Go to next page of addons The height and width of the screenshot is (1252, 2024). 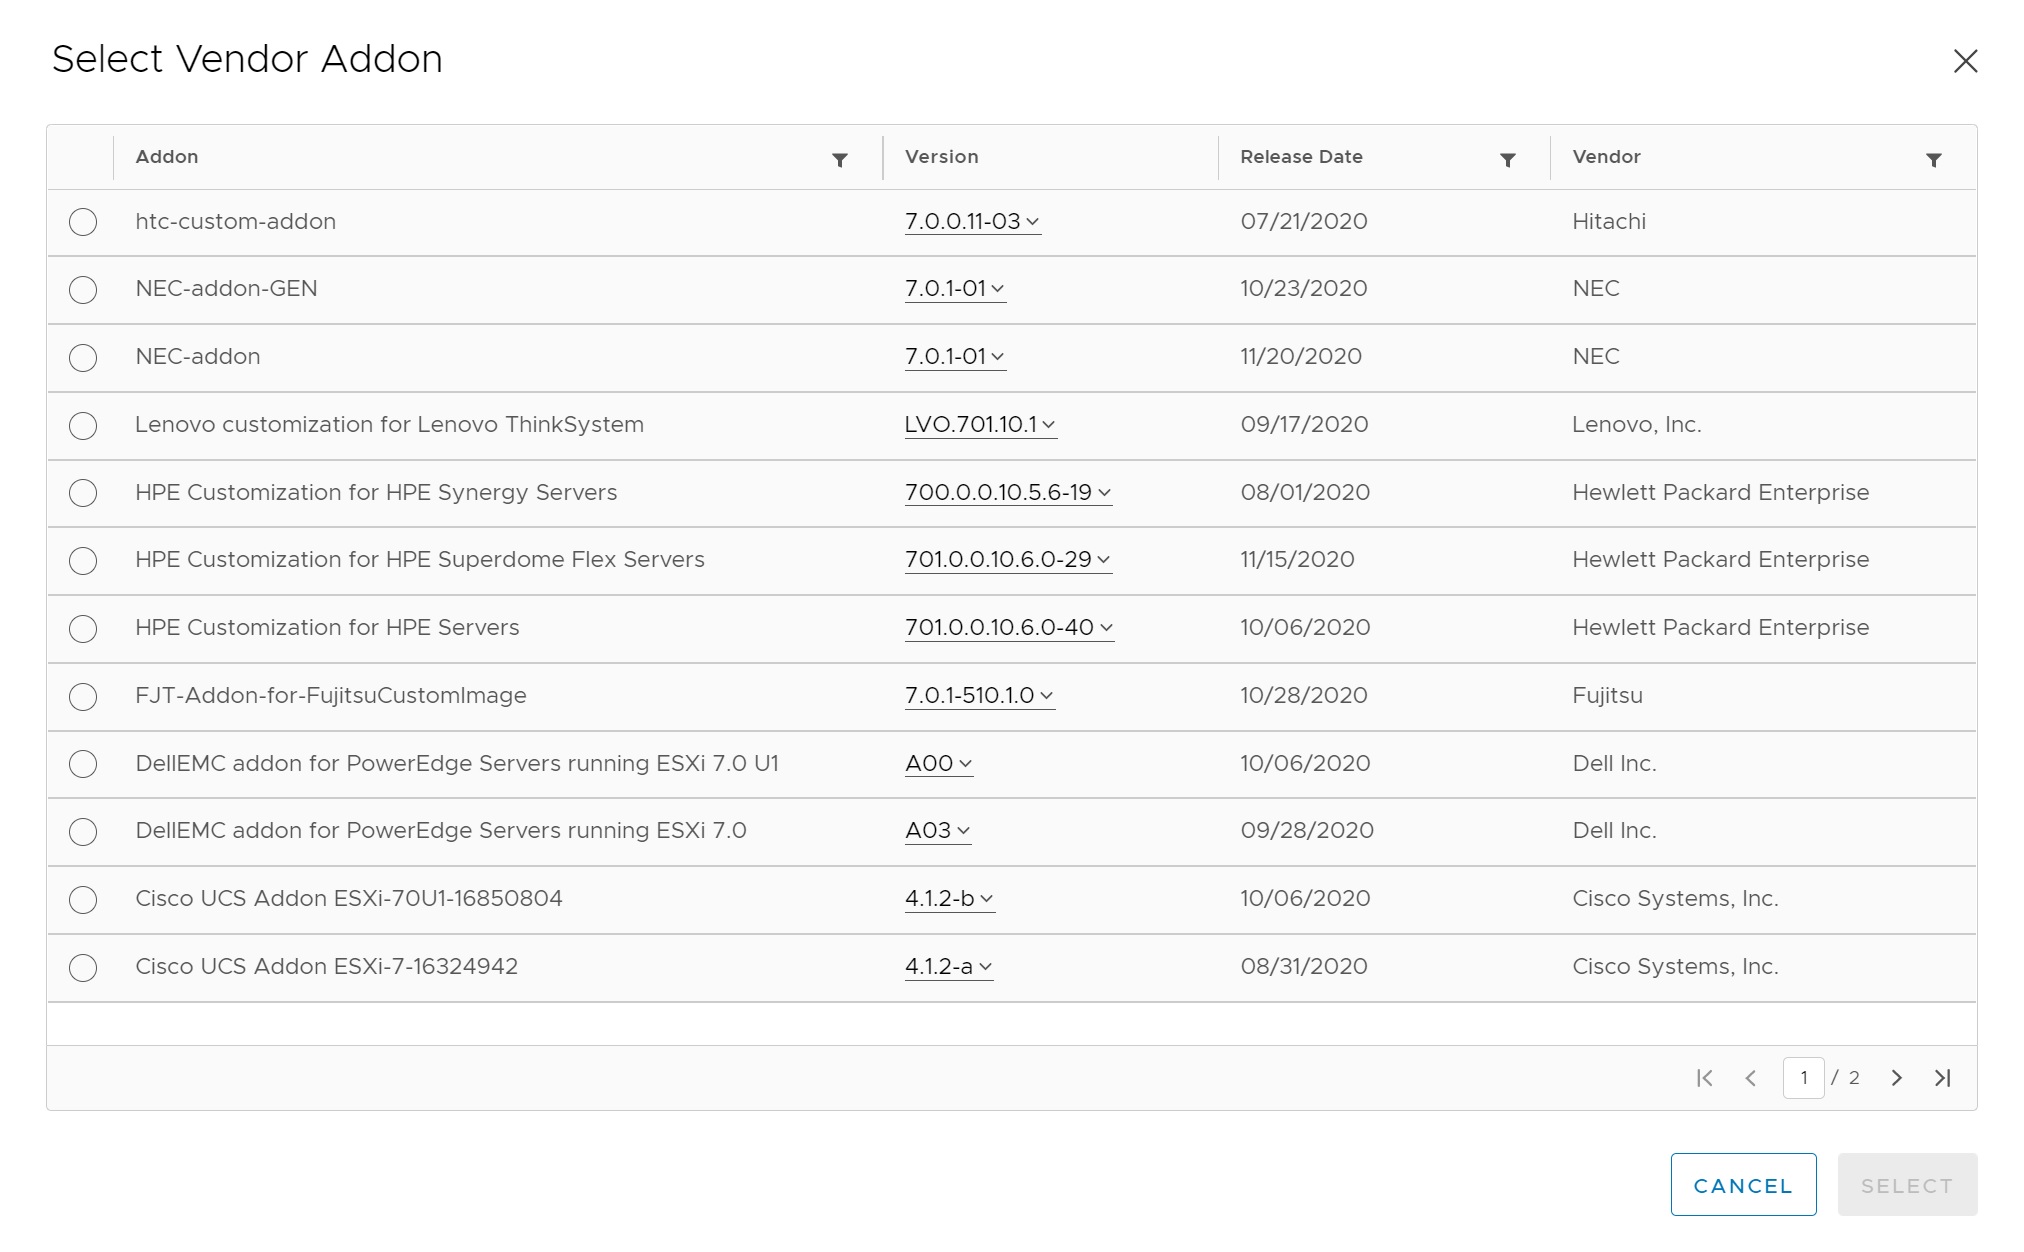click(x=1896, y=1078)
